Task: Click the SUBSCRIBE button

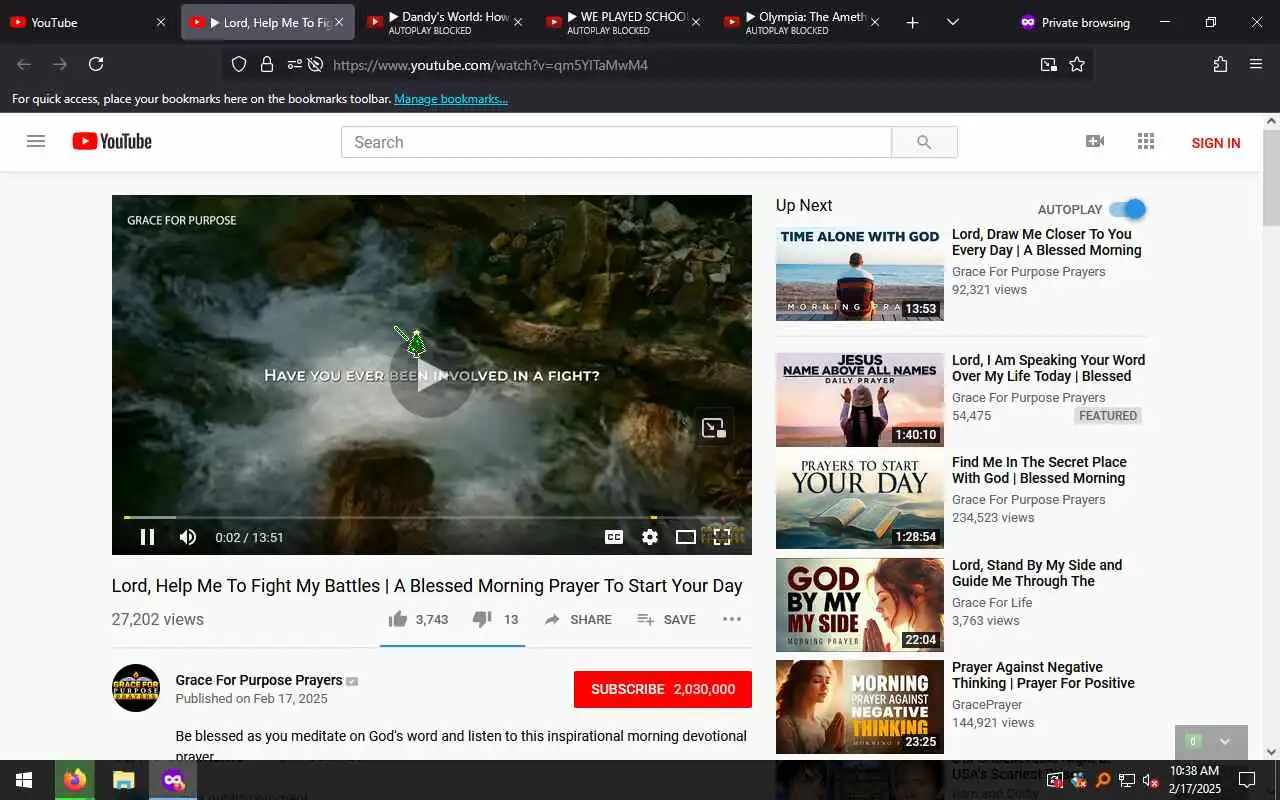Action: tap(663, 689)
